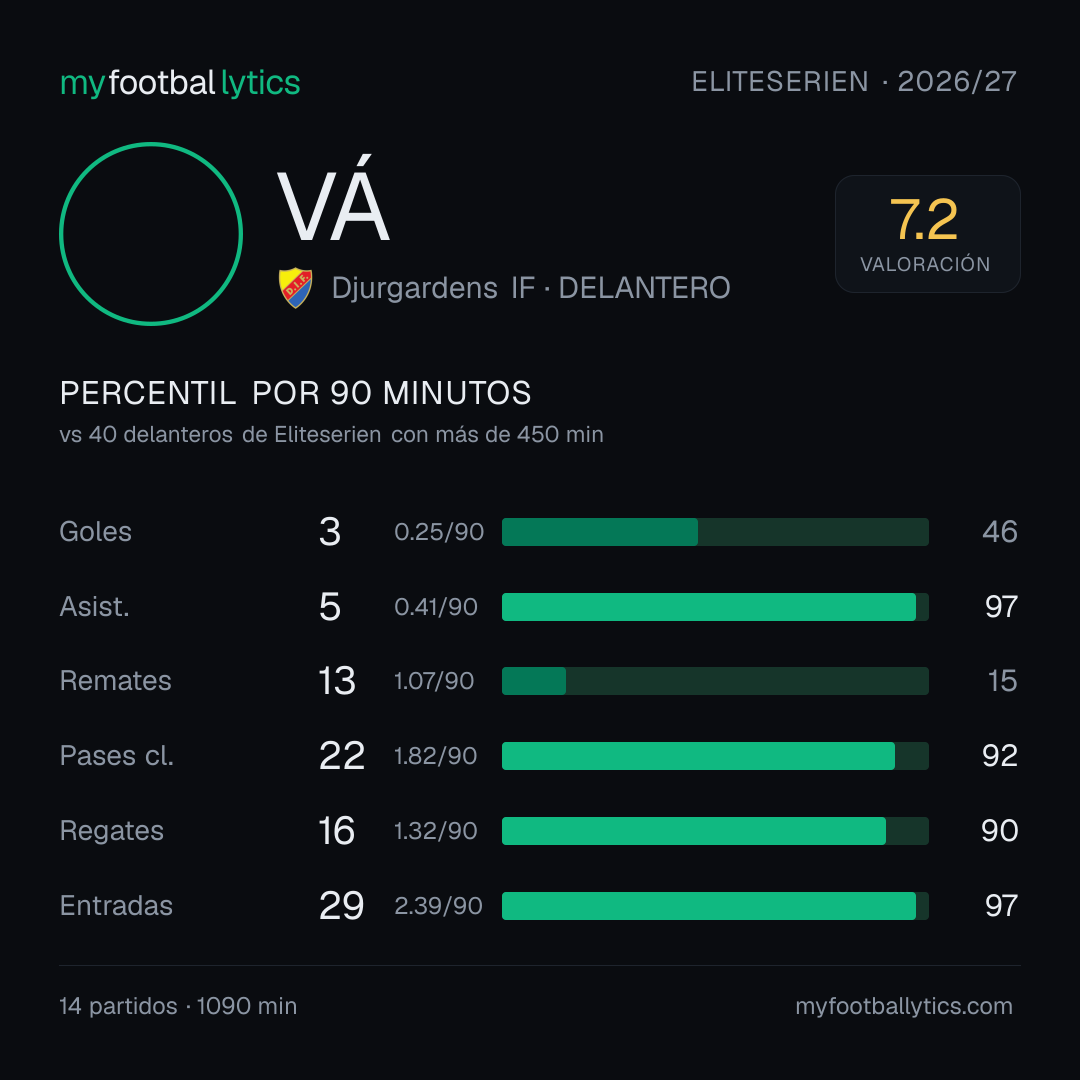Click the Remates percentile bar
Screen dimensions: 1080x1080
tap(715, 681)
